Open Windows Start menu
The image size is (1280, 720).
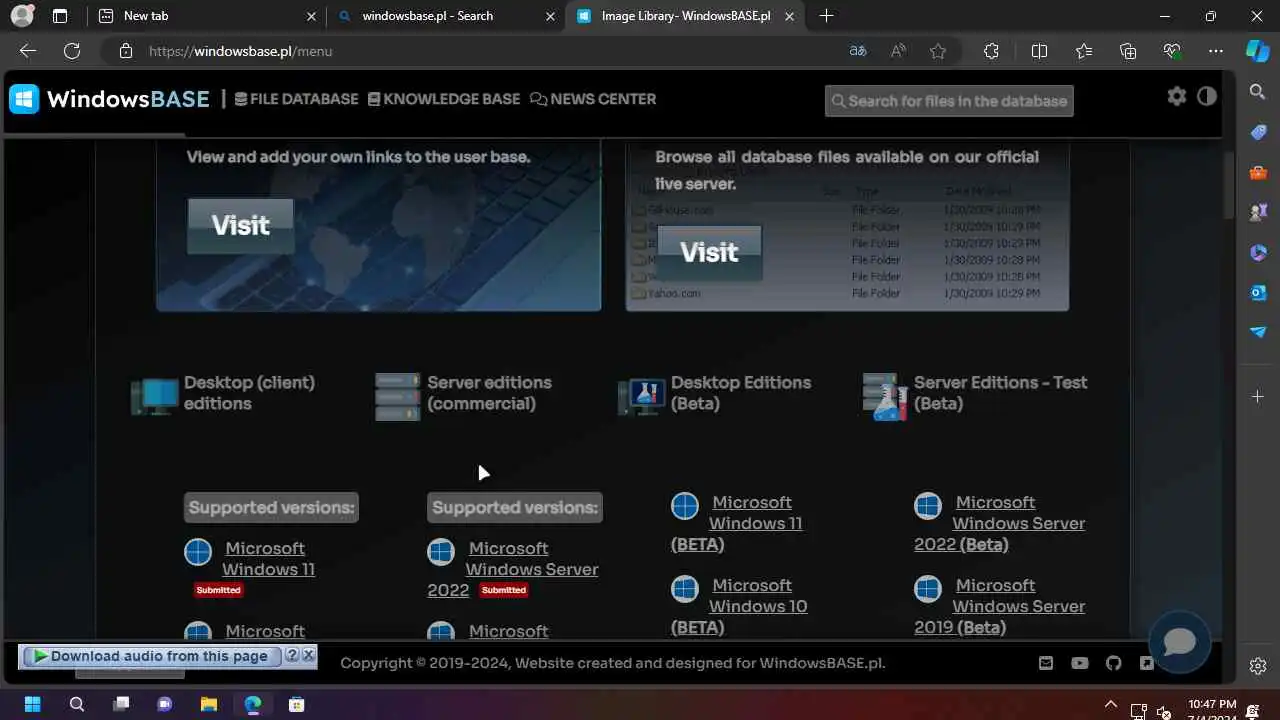[32, 704]
